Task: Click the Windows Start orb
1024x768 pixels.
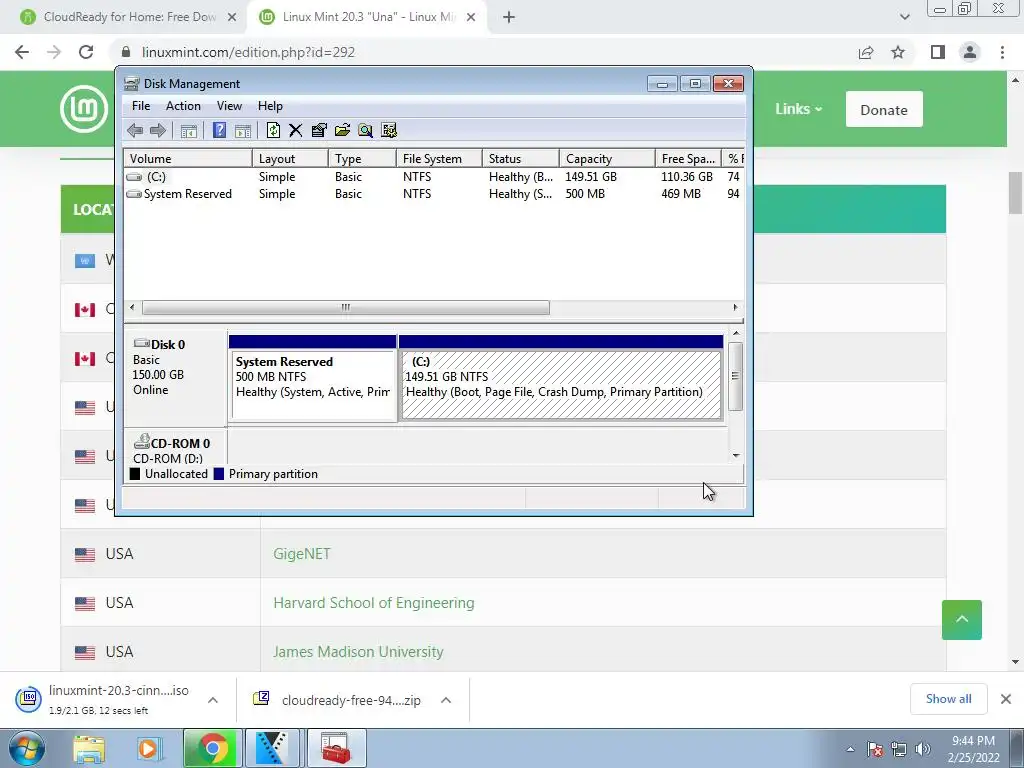Action: (27, 748)
